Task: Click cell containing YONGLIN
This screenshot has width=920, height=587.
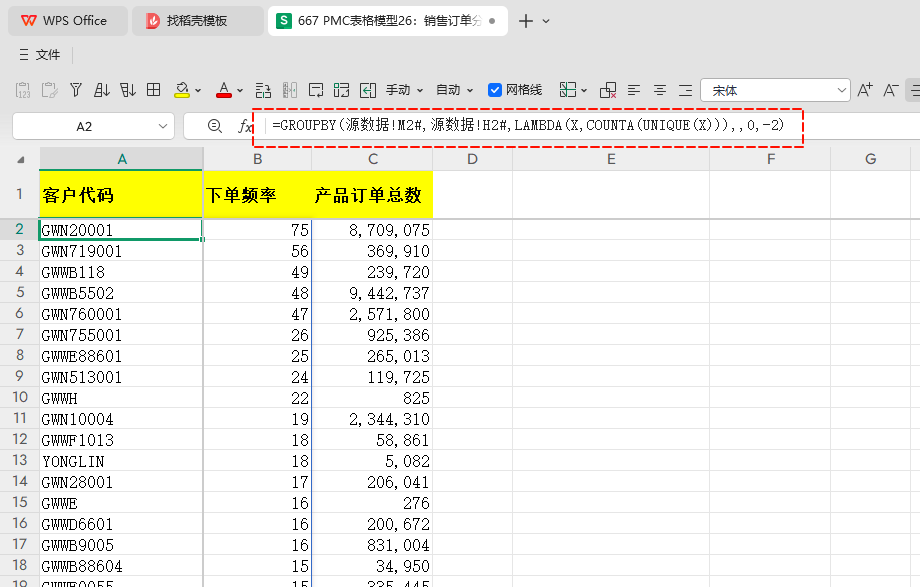Action: click(x=121, y=461)
